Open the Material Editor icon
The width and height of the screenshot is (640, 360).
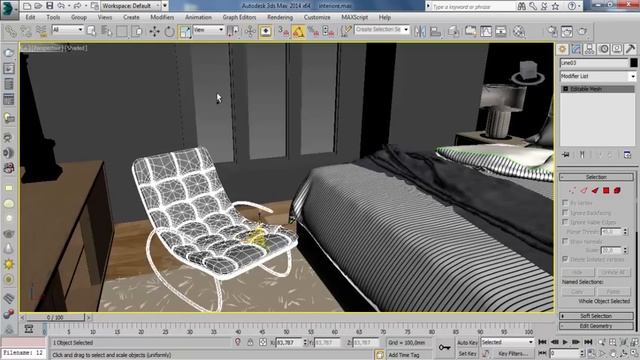point(519,31)
